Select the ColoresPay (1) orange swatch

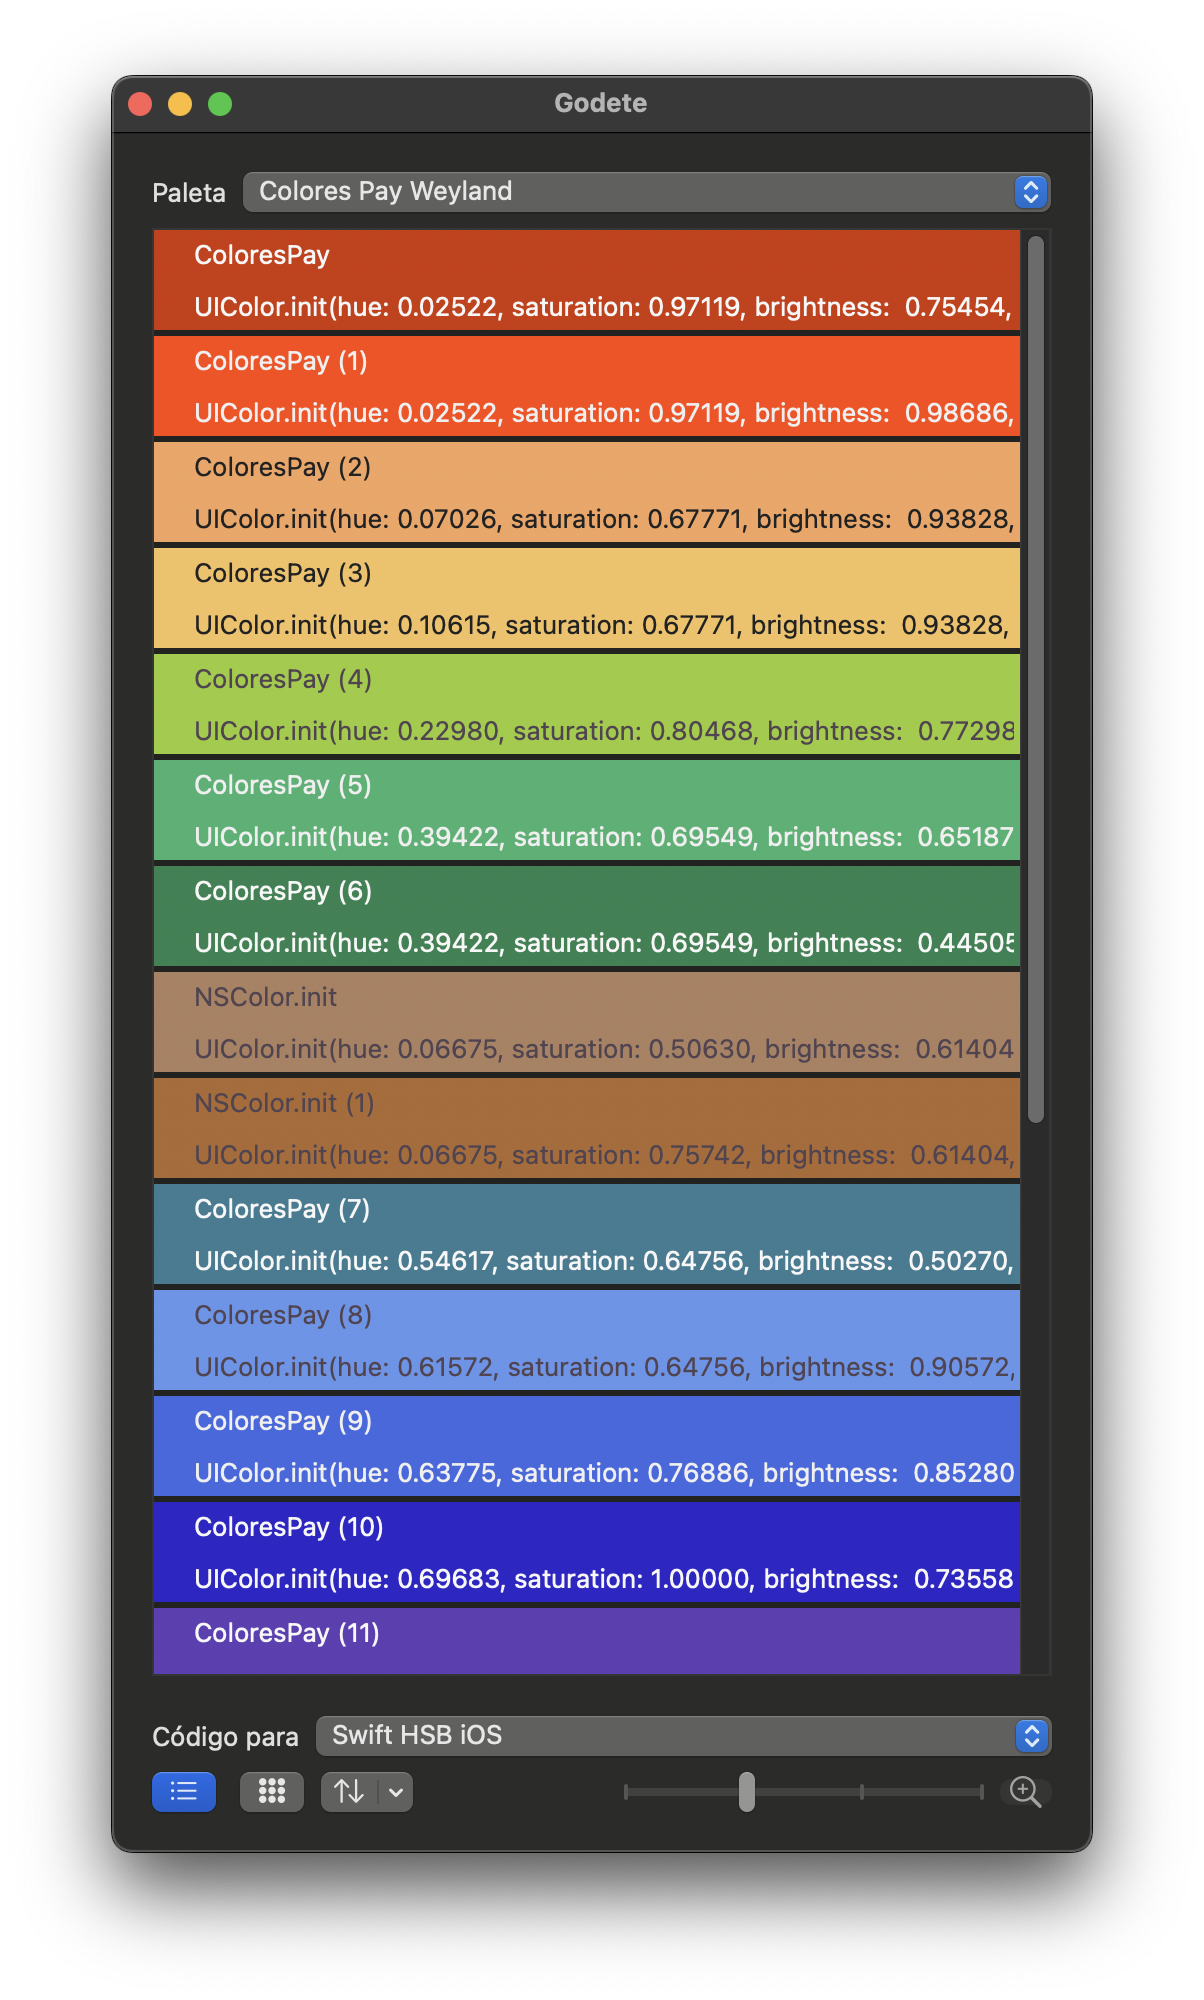tap(586, 387)
